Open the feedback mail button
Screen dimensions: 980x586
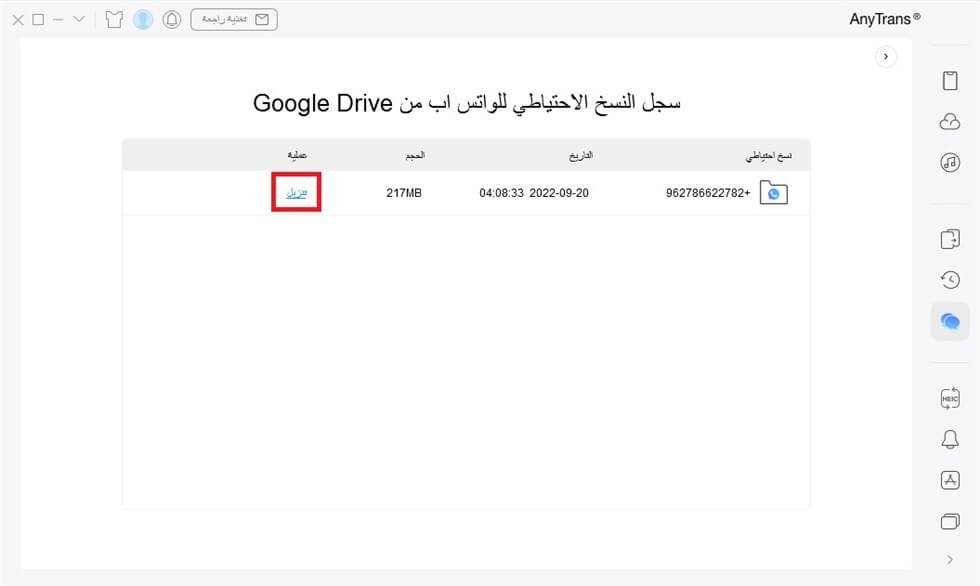pos(234,19)
